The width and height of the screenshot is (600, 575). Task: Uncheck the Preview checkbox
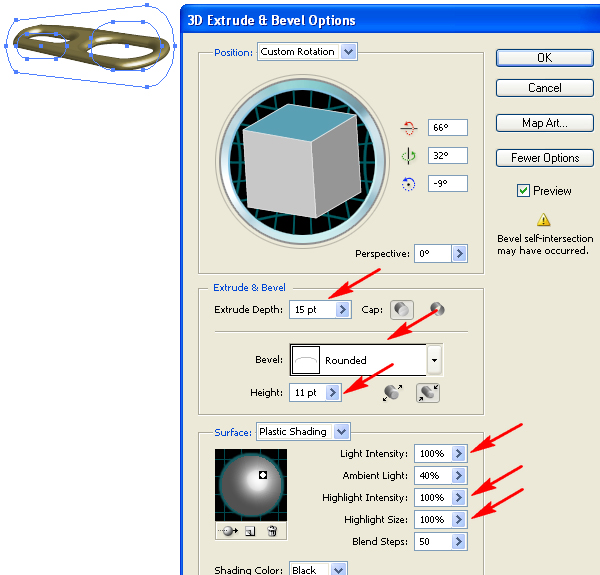[523, 191]
